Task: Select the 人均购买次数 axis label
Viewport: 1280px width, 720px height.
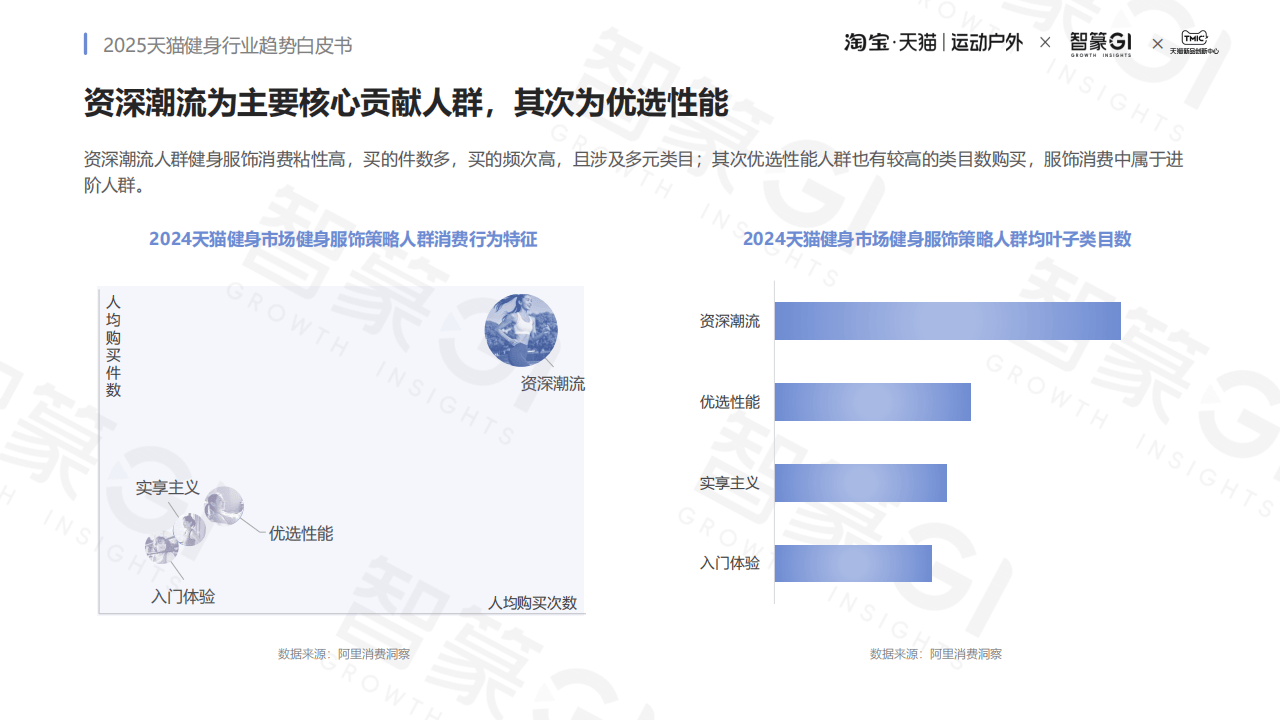Action: [x=533, y=601]
